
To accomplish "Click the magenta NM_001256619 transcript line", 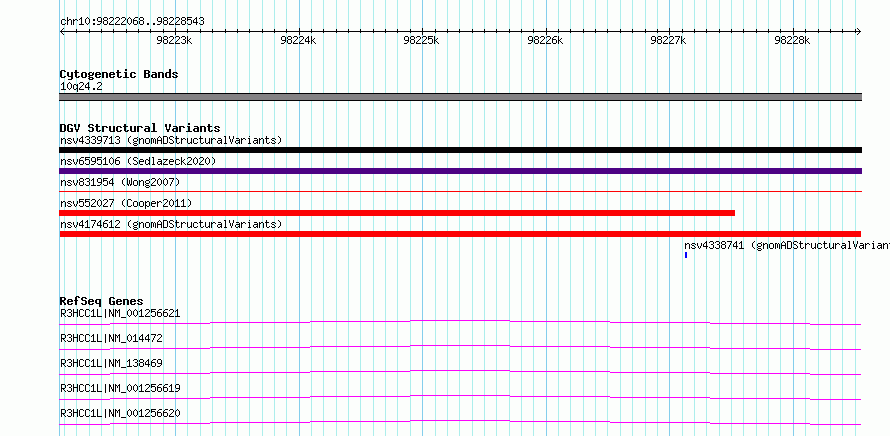I will point(460,397).
